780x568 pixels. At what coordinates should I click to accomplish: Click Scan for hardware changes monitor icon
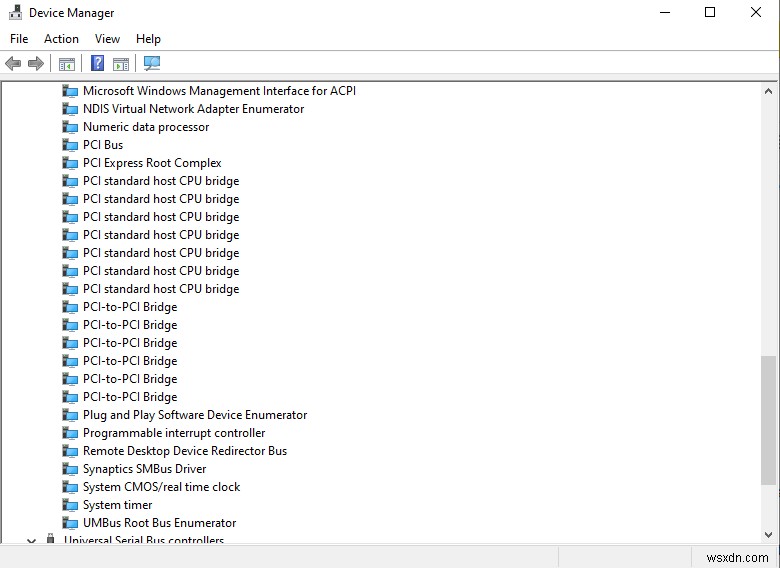pyautogui.click(x=152, y=63)
